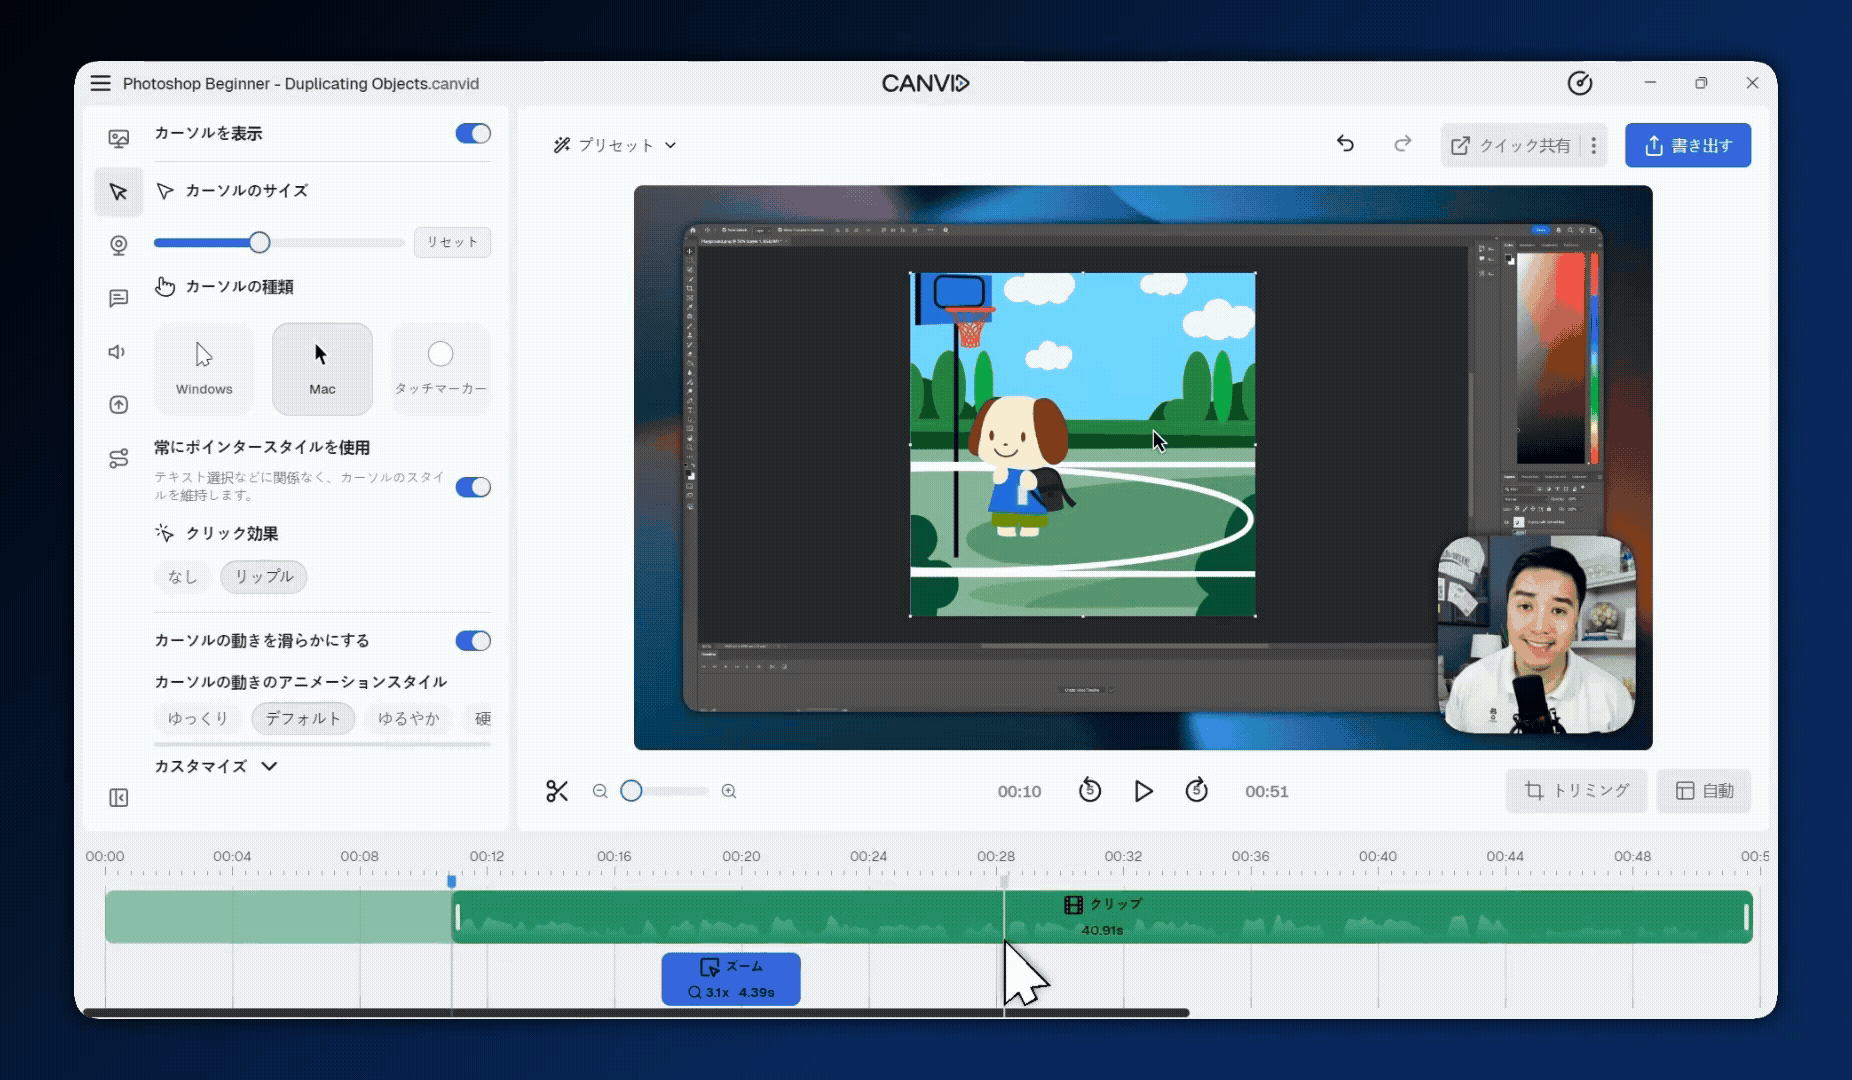Viewport: 1852px width, 1080px height.
Task: Click the timeline zoom-in magnifier
Action: pos(729,791)
